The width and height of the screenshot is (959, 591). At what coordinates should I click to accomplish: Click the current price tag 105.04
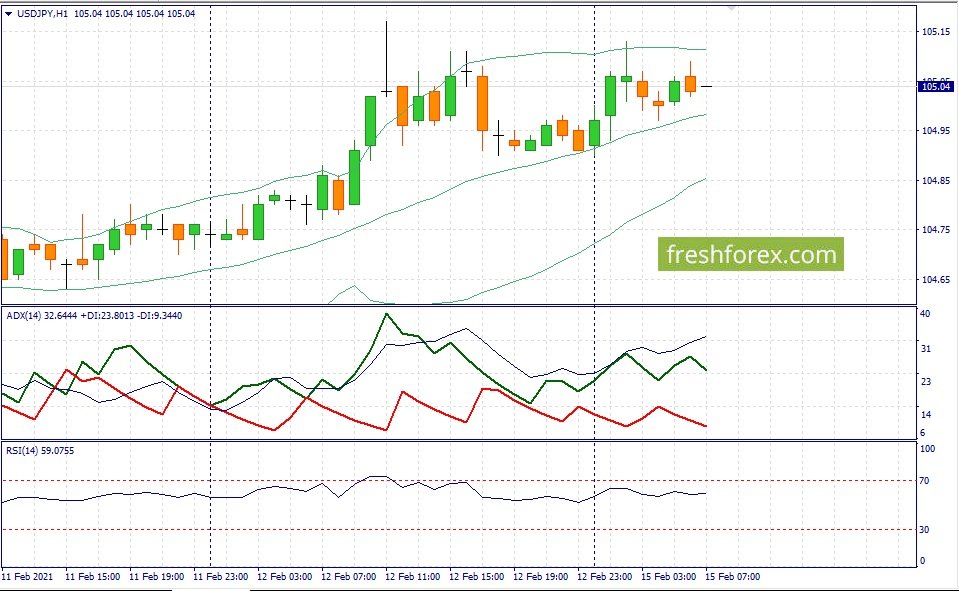[x=936, y=87]
